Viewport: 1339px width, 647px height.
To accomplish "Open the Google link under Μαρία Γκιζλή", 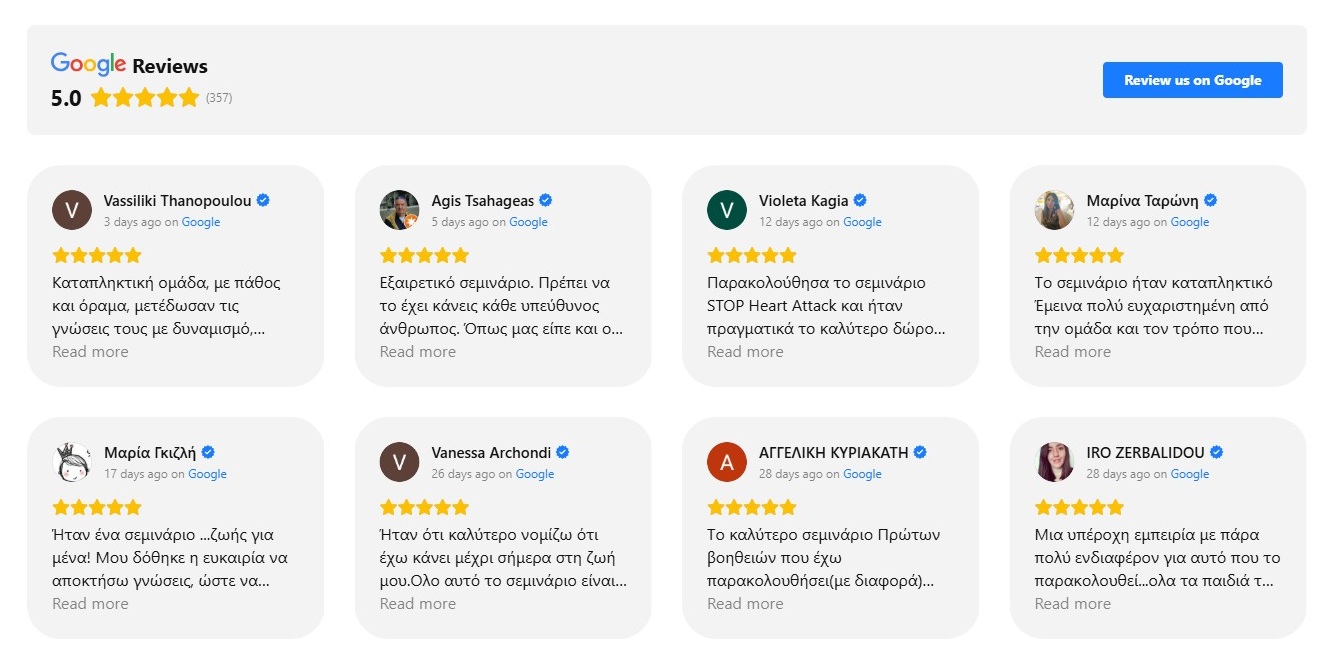I will point(207,474).
